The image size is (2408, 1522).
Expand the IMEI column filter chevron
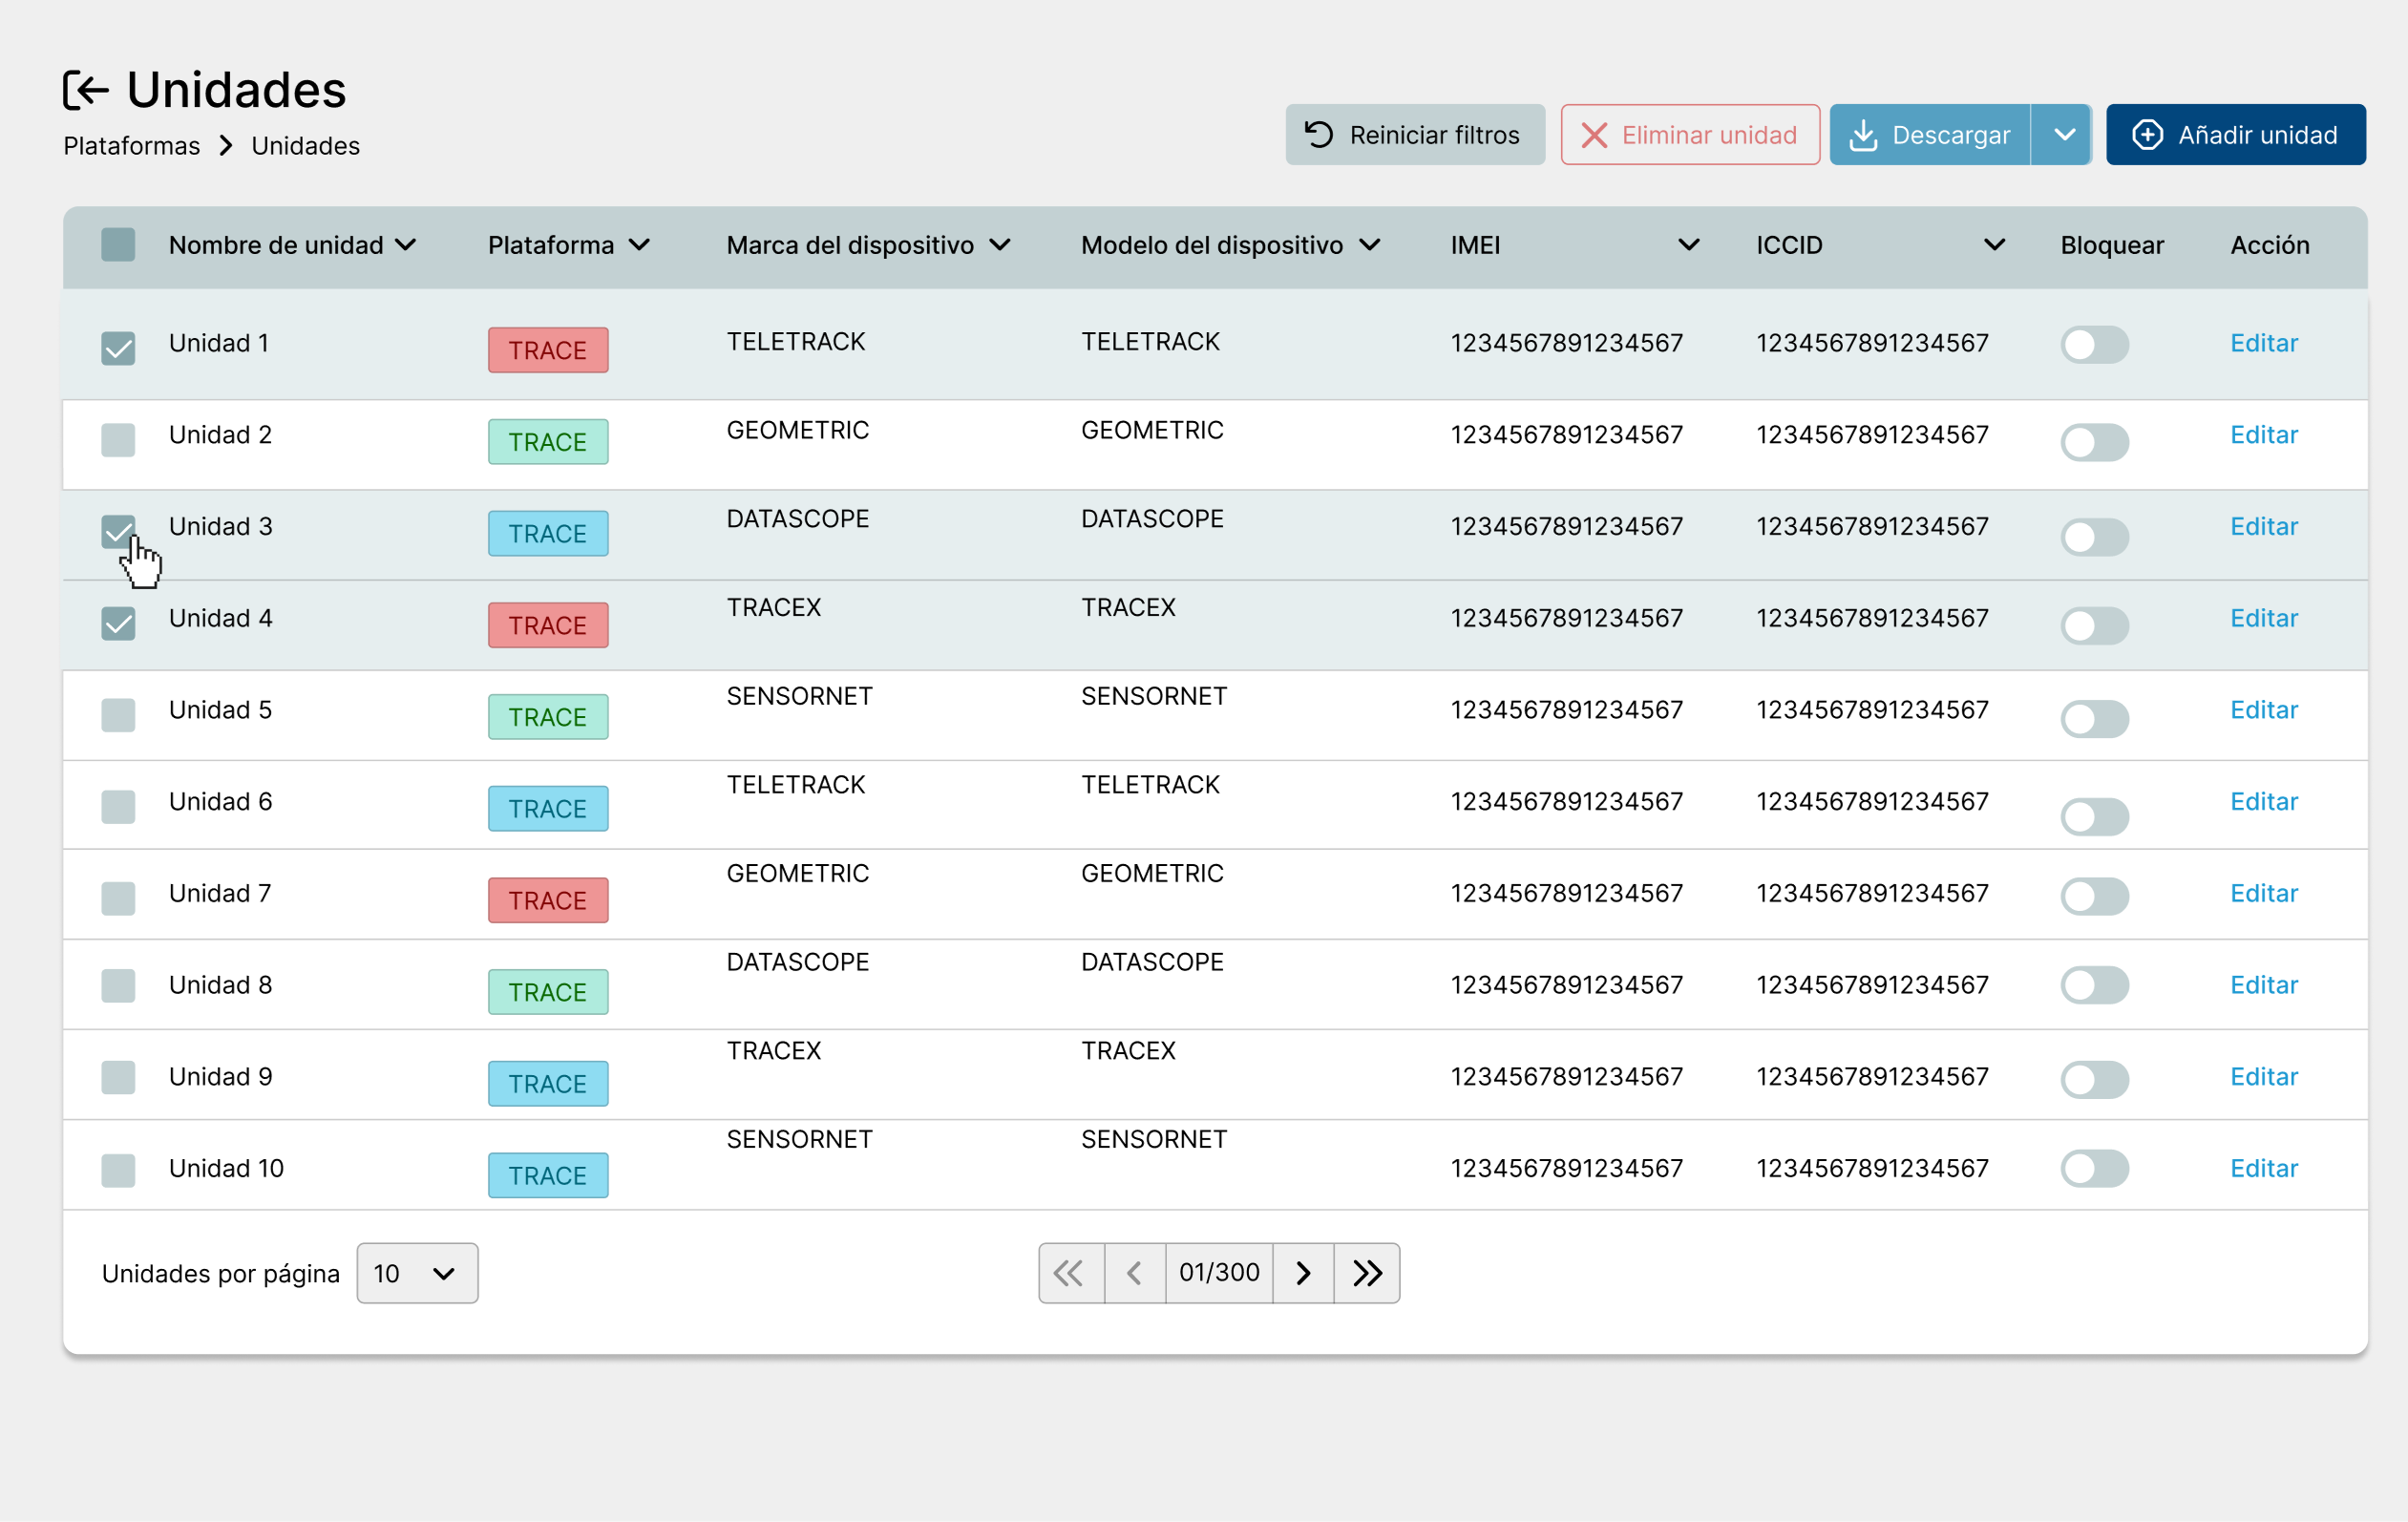click(1689, 245)
